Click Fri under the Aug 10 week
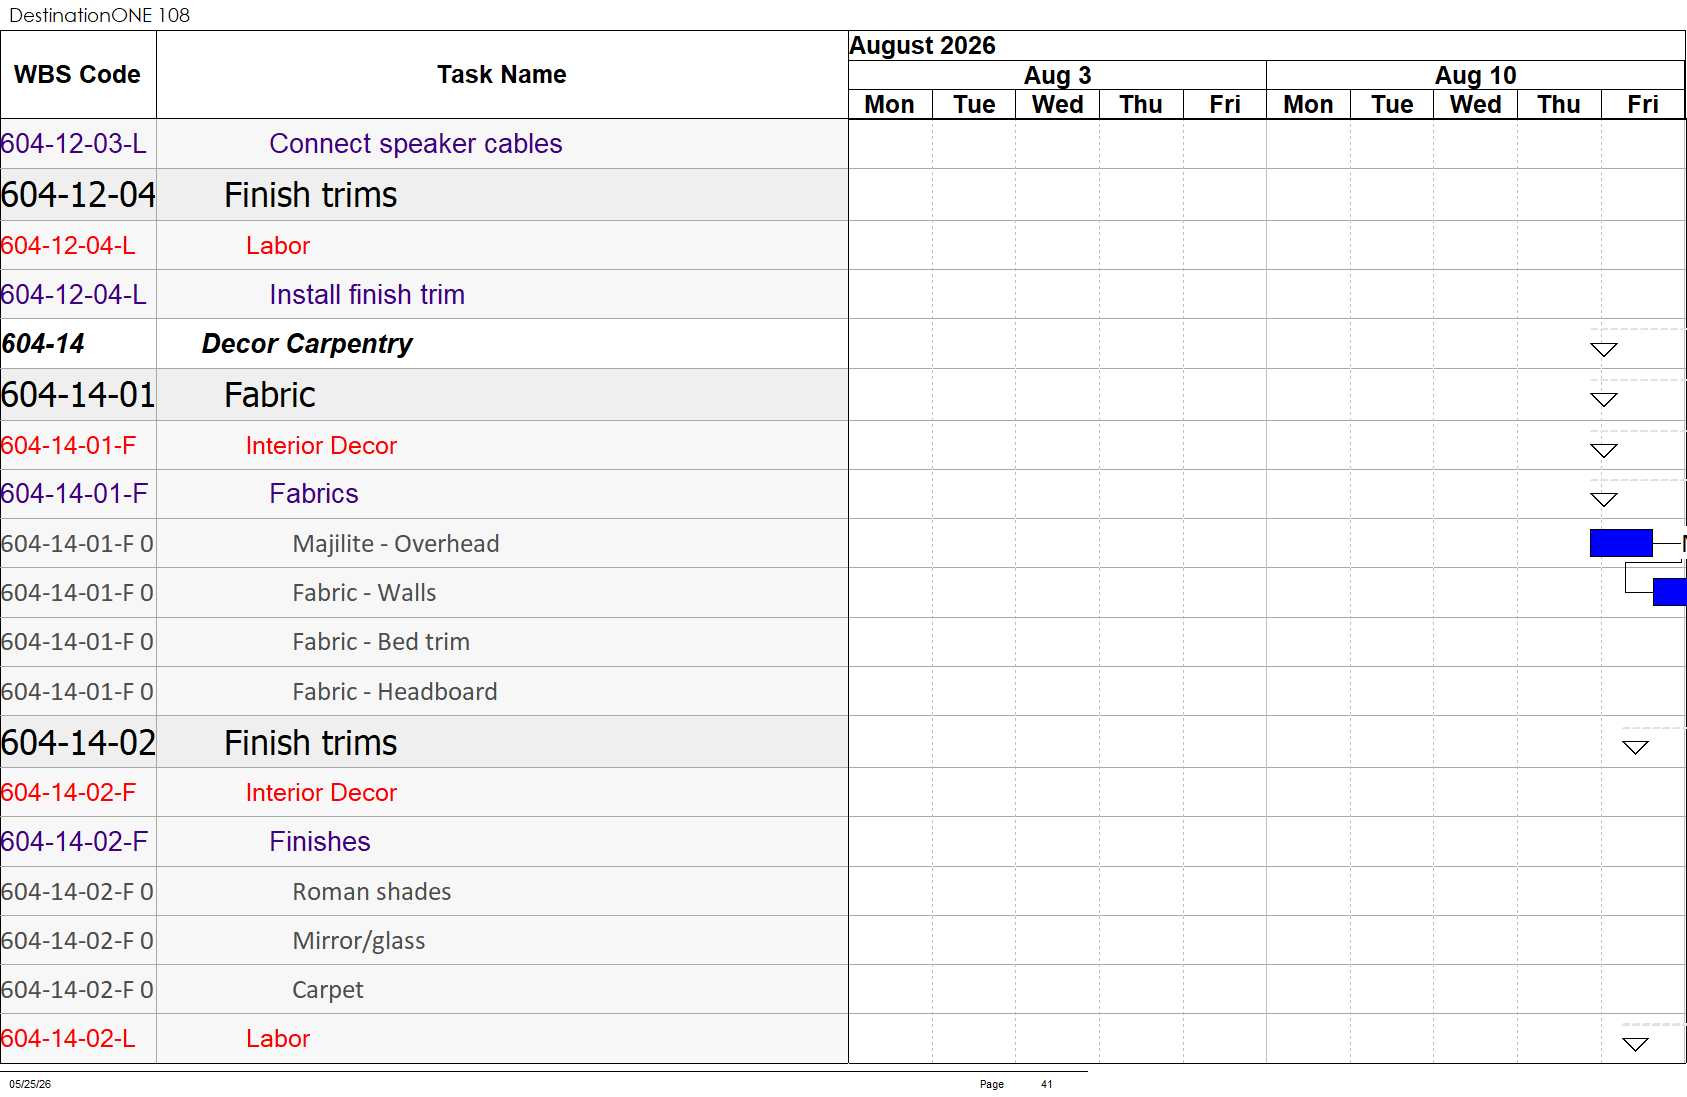The width and height of the screenshot is (1687, 1097). coord(1643,104)
